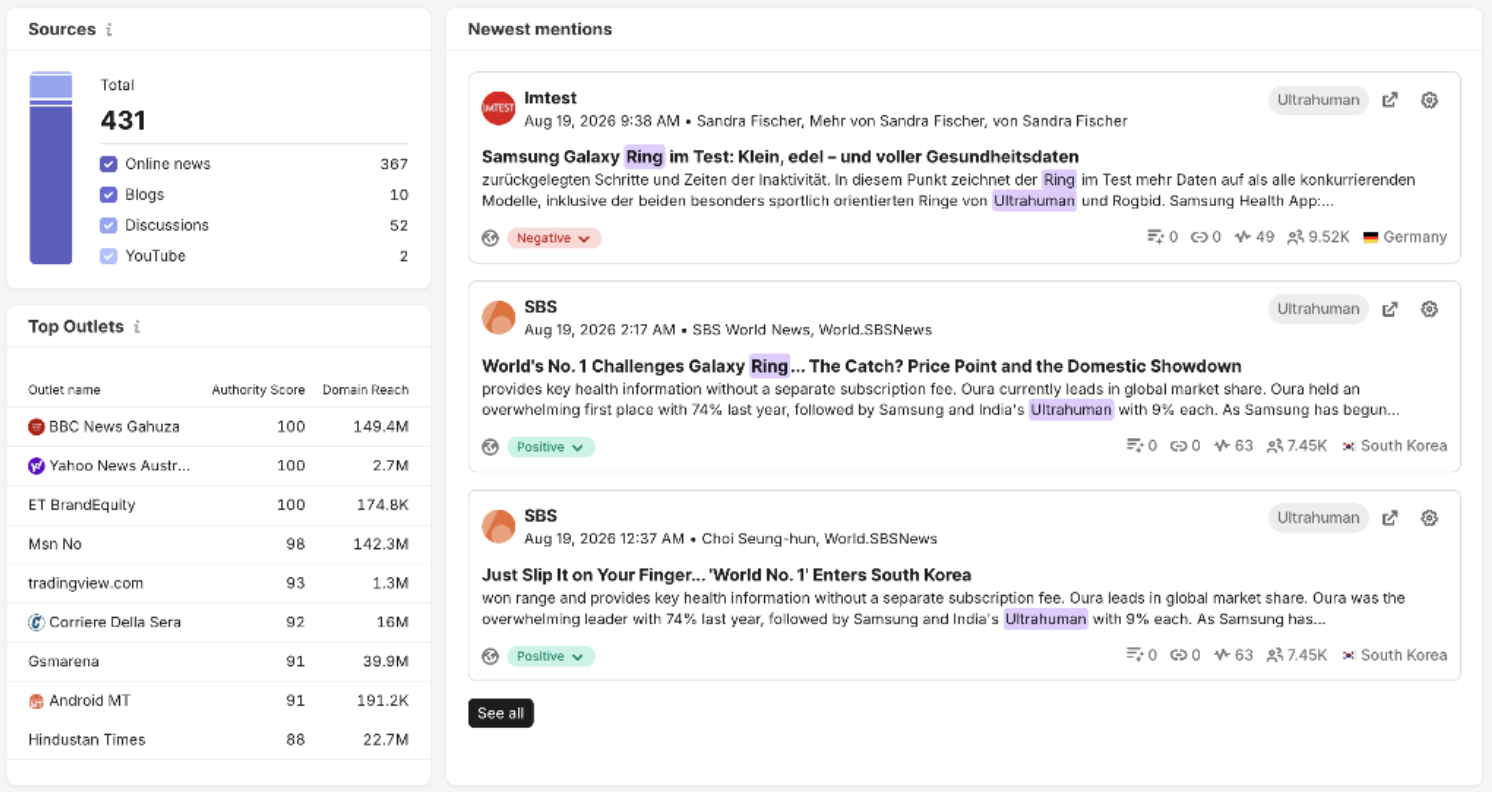
Task: Click the Online news count 367
Action: [394, 164]
